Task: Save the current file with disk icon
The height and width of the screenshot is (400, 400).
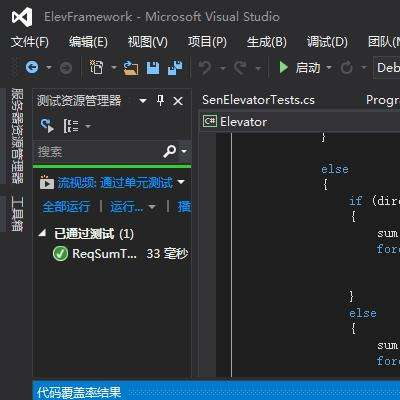Action: tap(153, 68)
